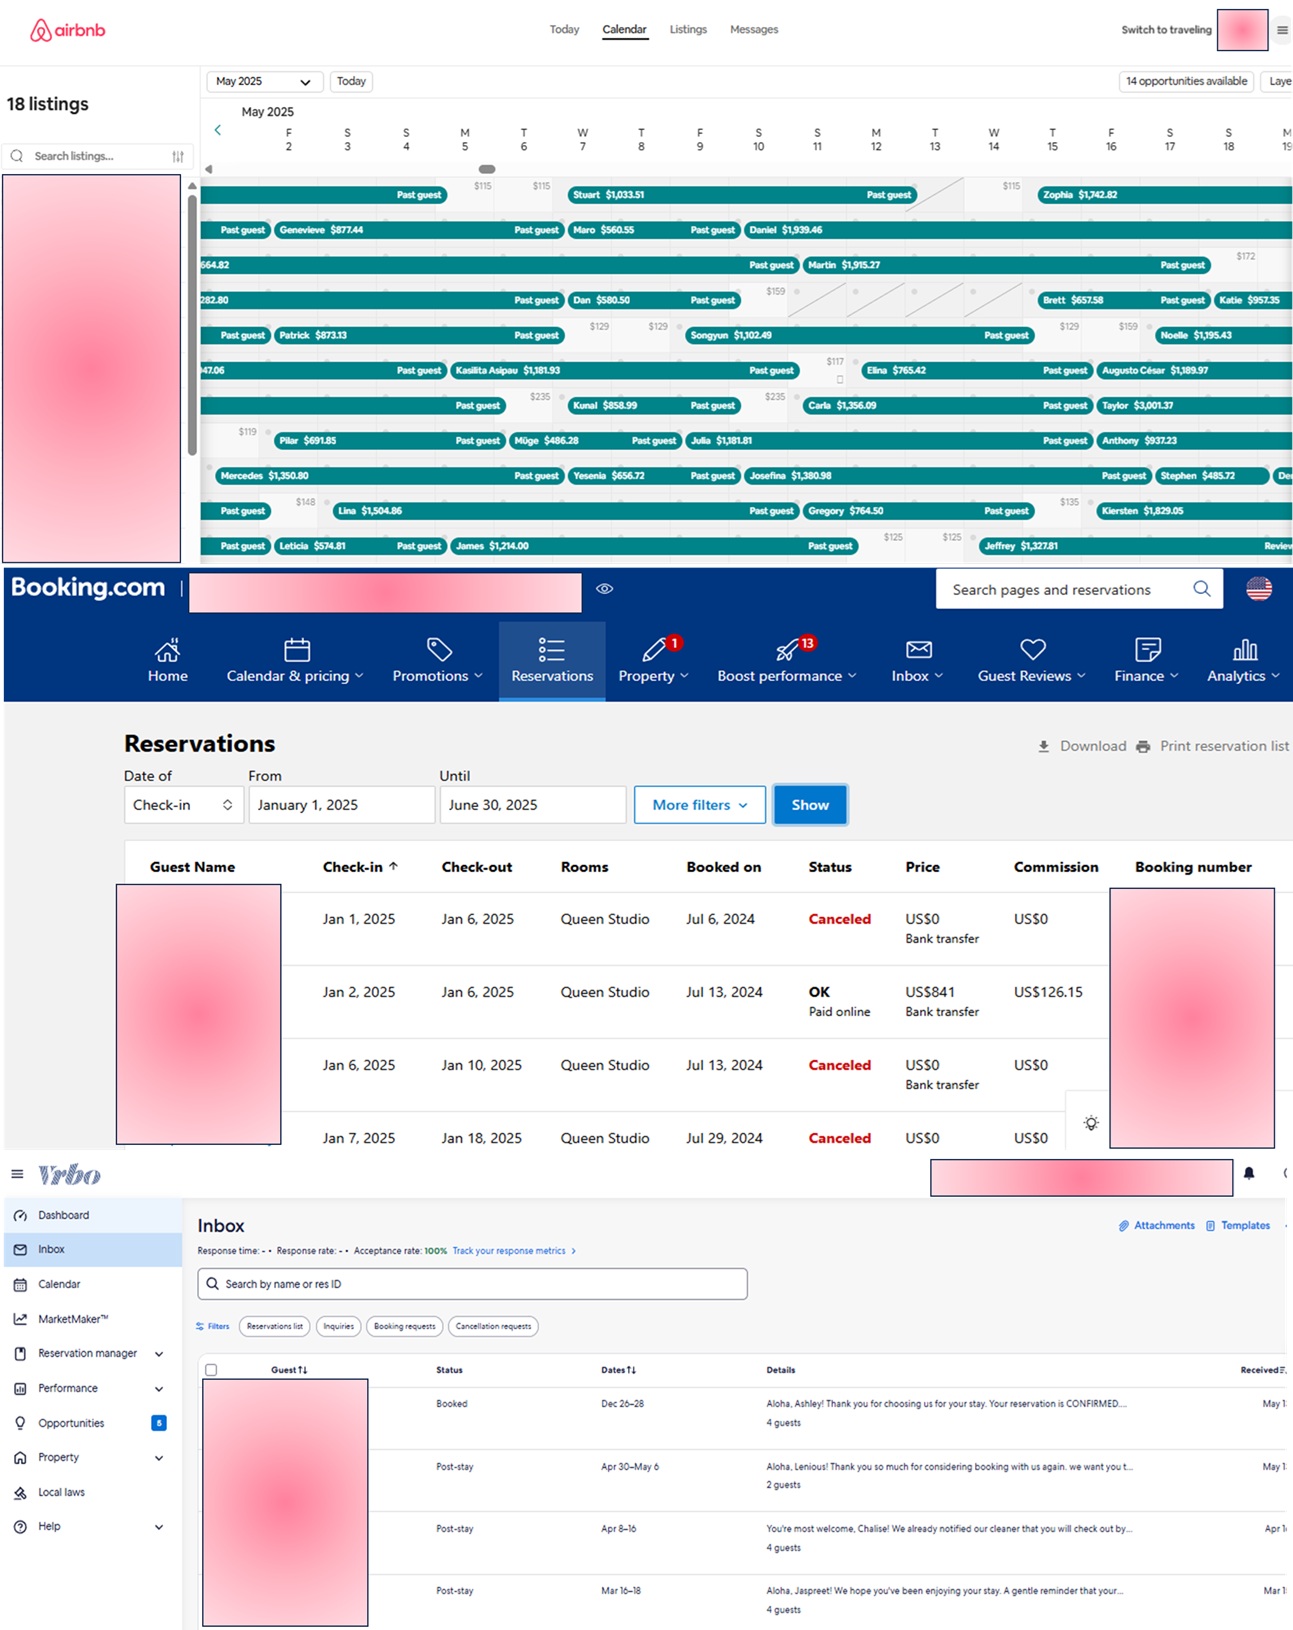Click the Booking.com logo

tap(88, 588)
